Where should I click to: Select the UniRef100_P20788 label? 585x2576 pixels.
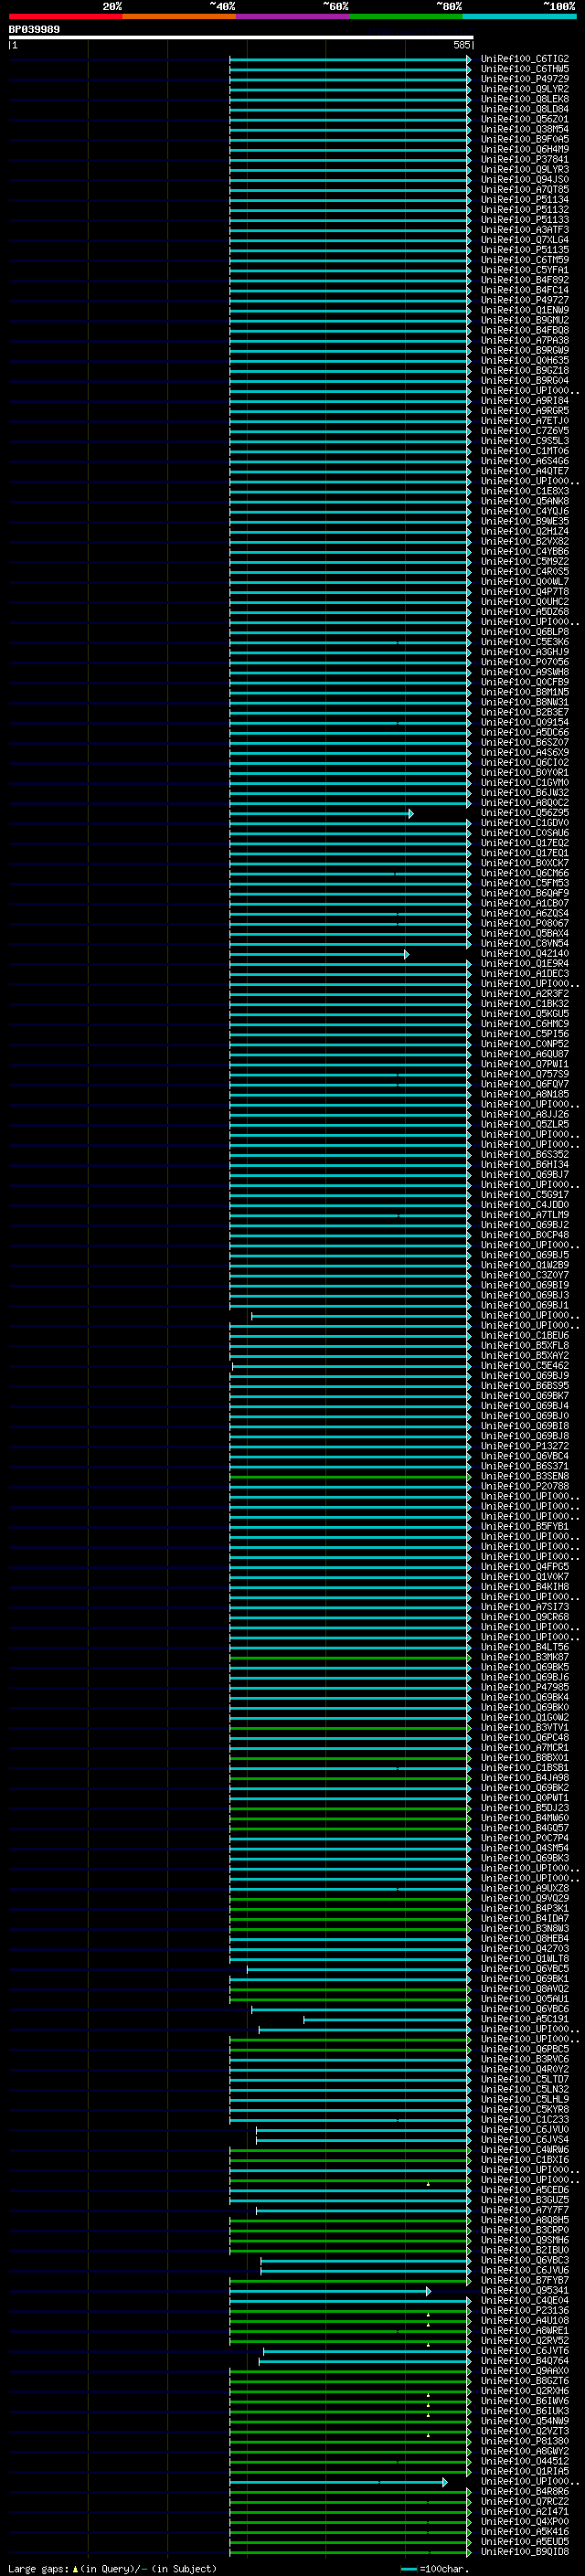(x=524, y=1487)
